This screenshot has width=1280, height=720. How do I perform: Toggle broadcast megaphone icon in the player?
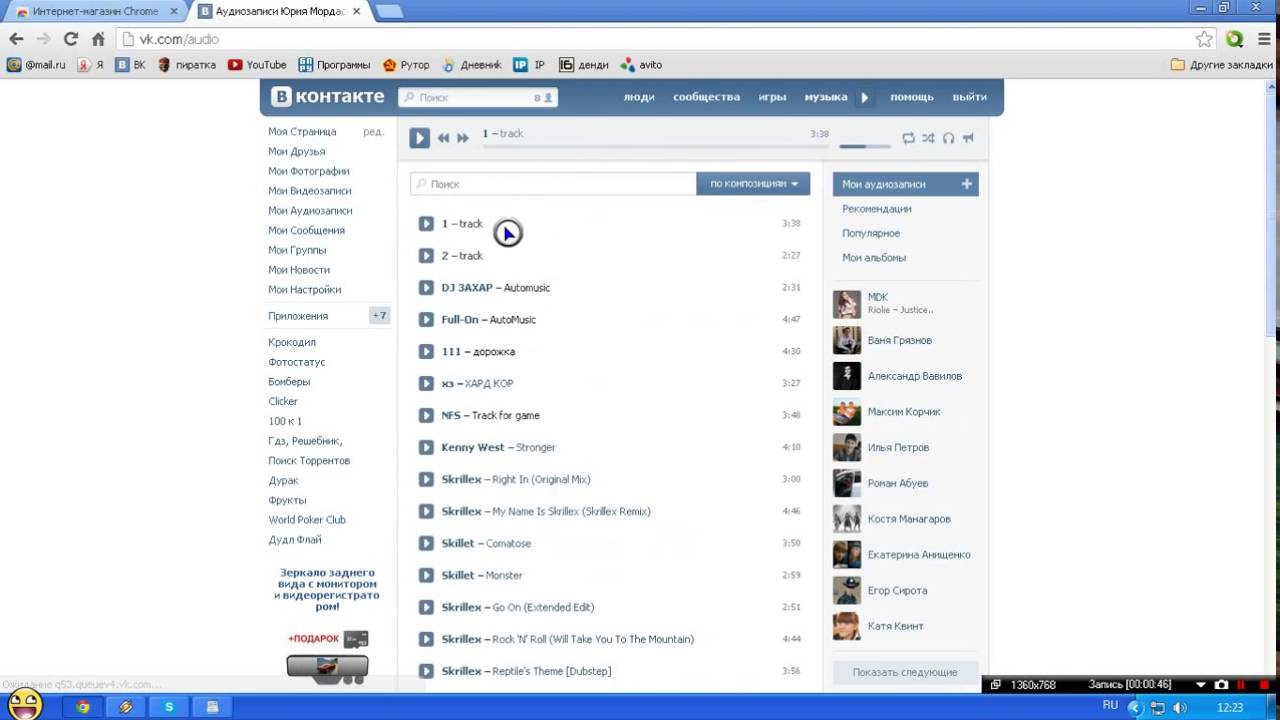click(x=968, y=138)
